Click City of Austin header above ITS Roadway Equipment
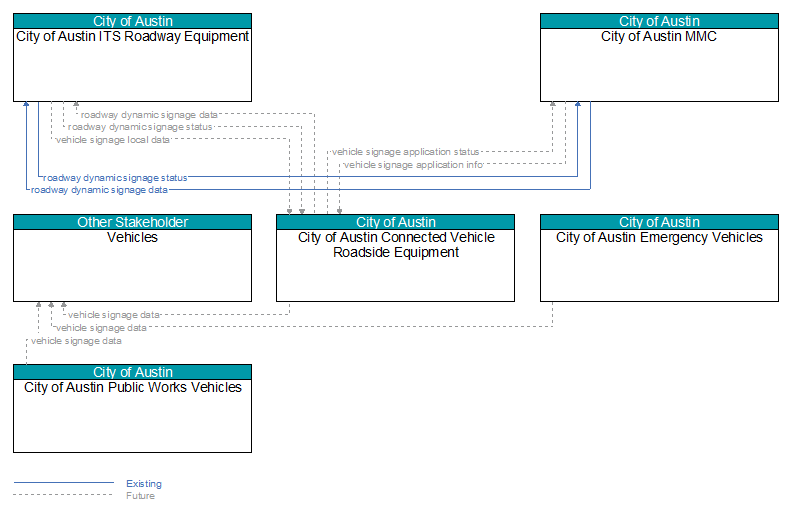This screenshot has height=514, width=789. (132, 21)
